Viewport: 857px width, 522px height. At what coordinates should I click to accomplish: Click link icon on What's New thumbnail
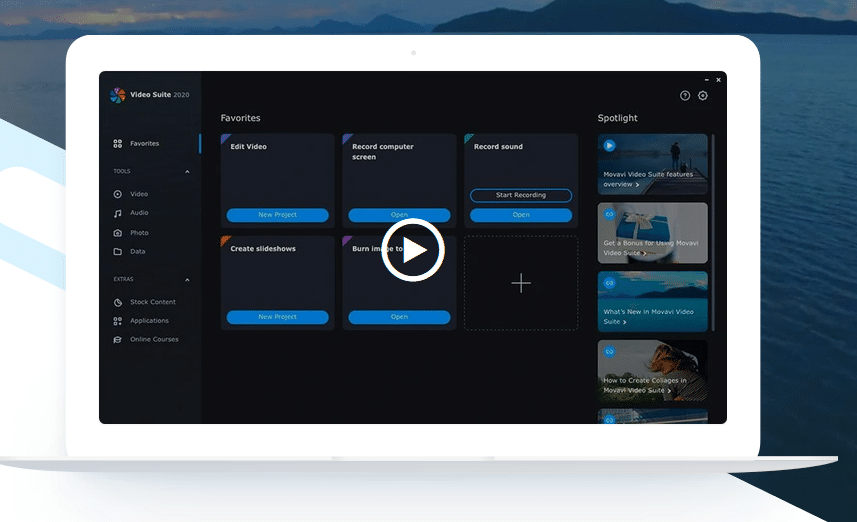coord(609,283)
